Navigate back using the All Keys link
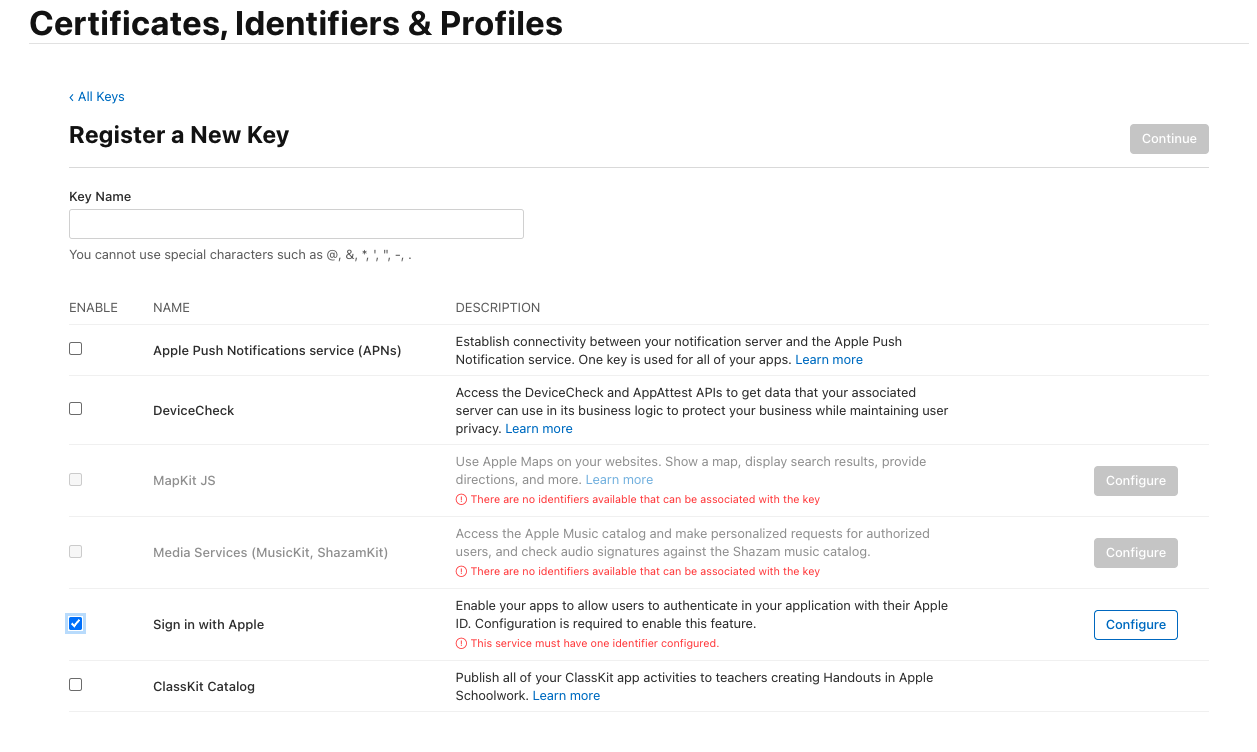Viewport: 1257px width, 752px height. point(100,96)
